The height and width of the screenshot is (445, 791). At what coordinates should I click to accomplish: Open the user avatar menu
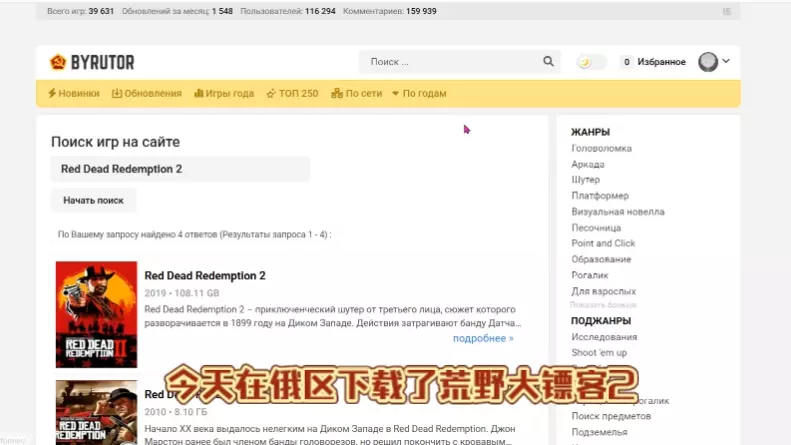[708, 62]
